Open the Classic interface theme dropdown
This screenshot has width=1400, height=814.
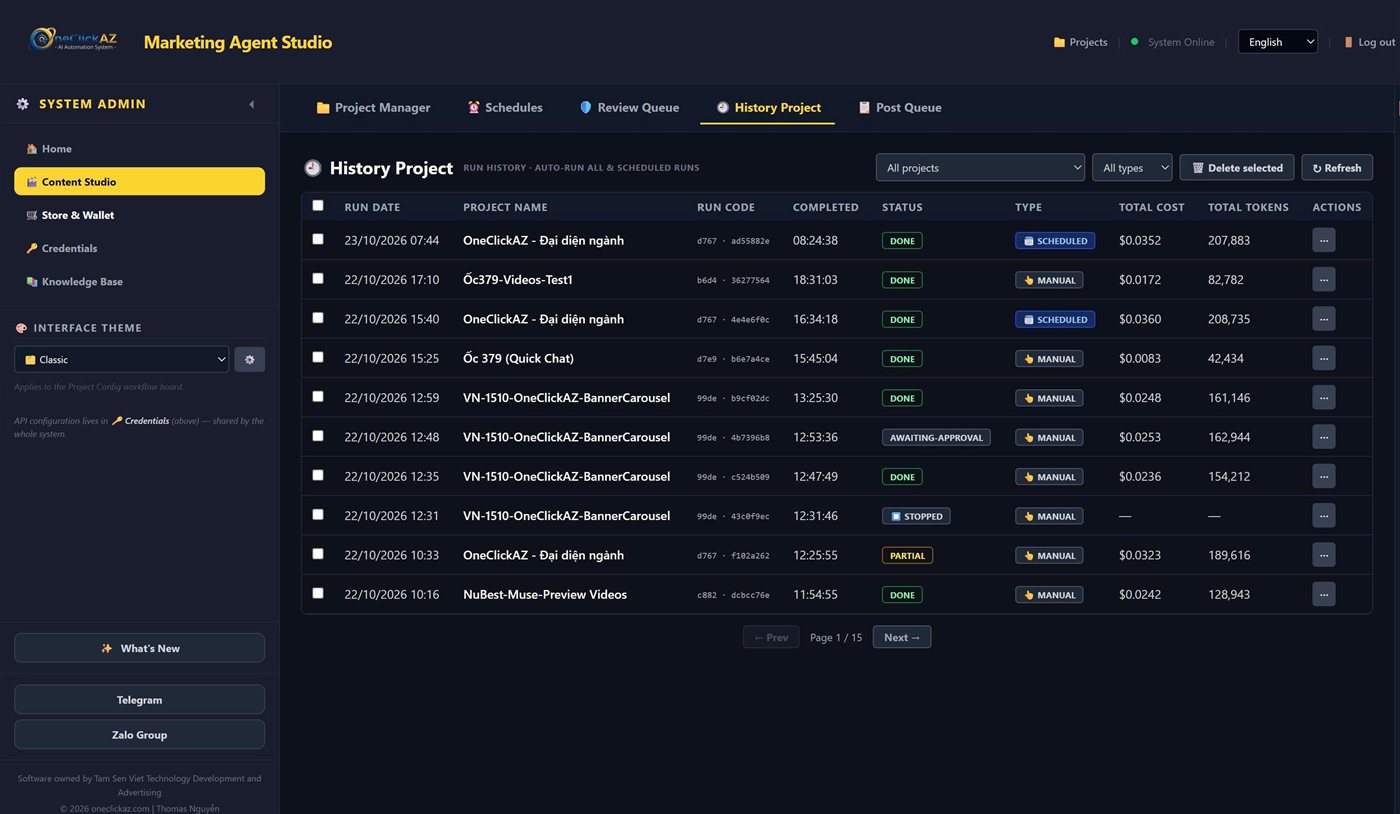[121, 360]
